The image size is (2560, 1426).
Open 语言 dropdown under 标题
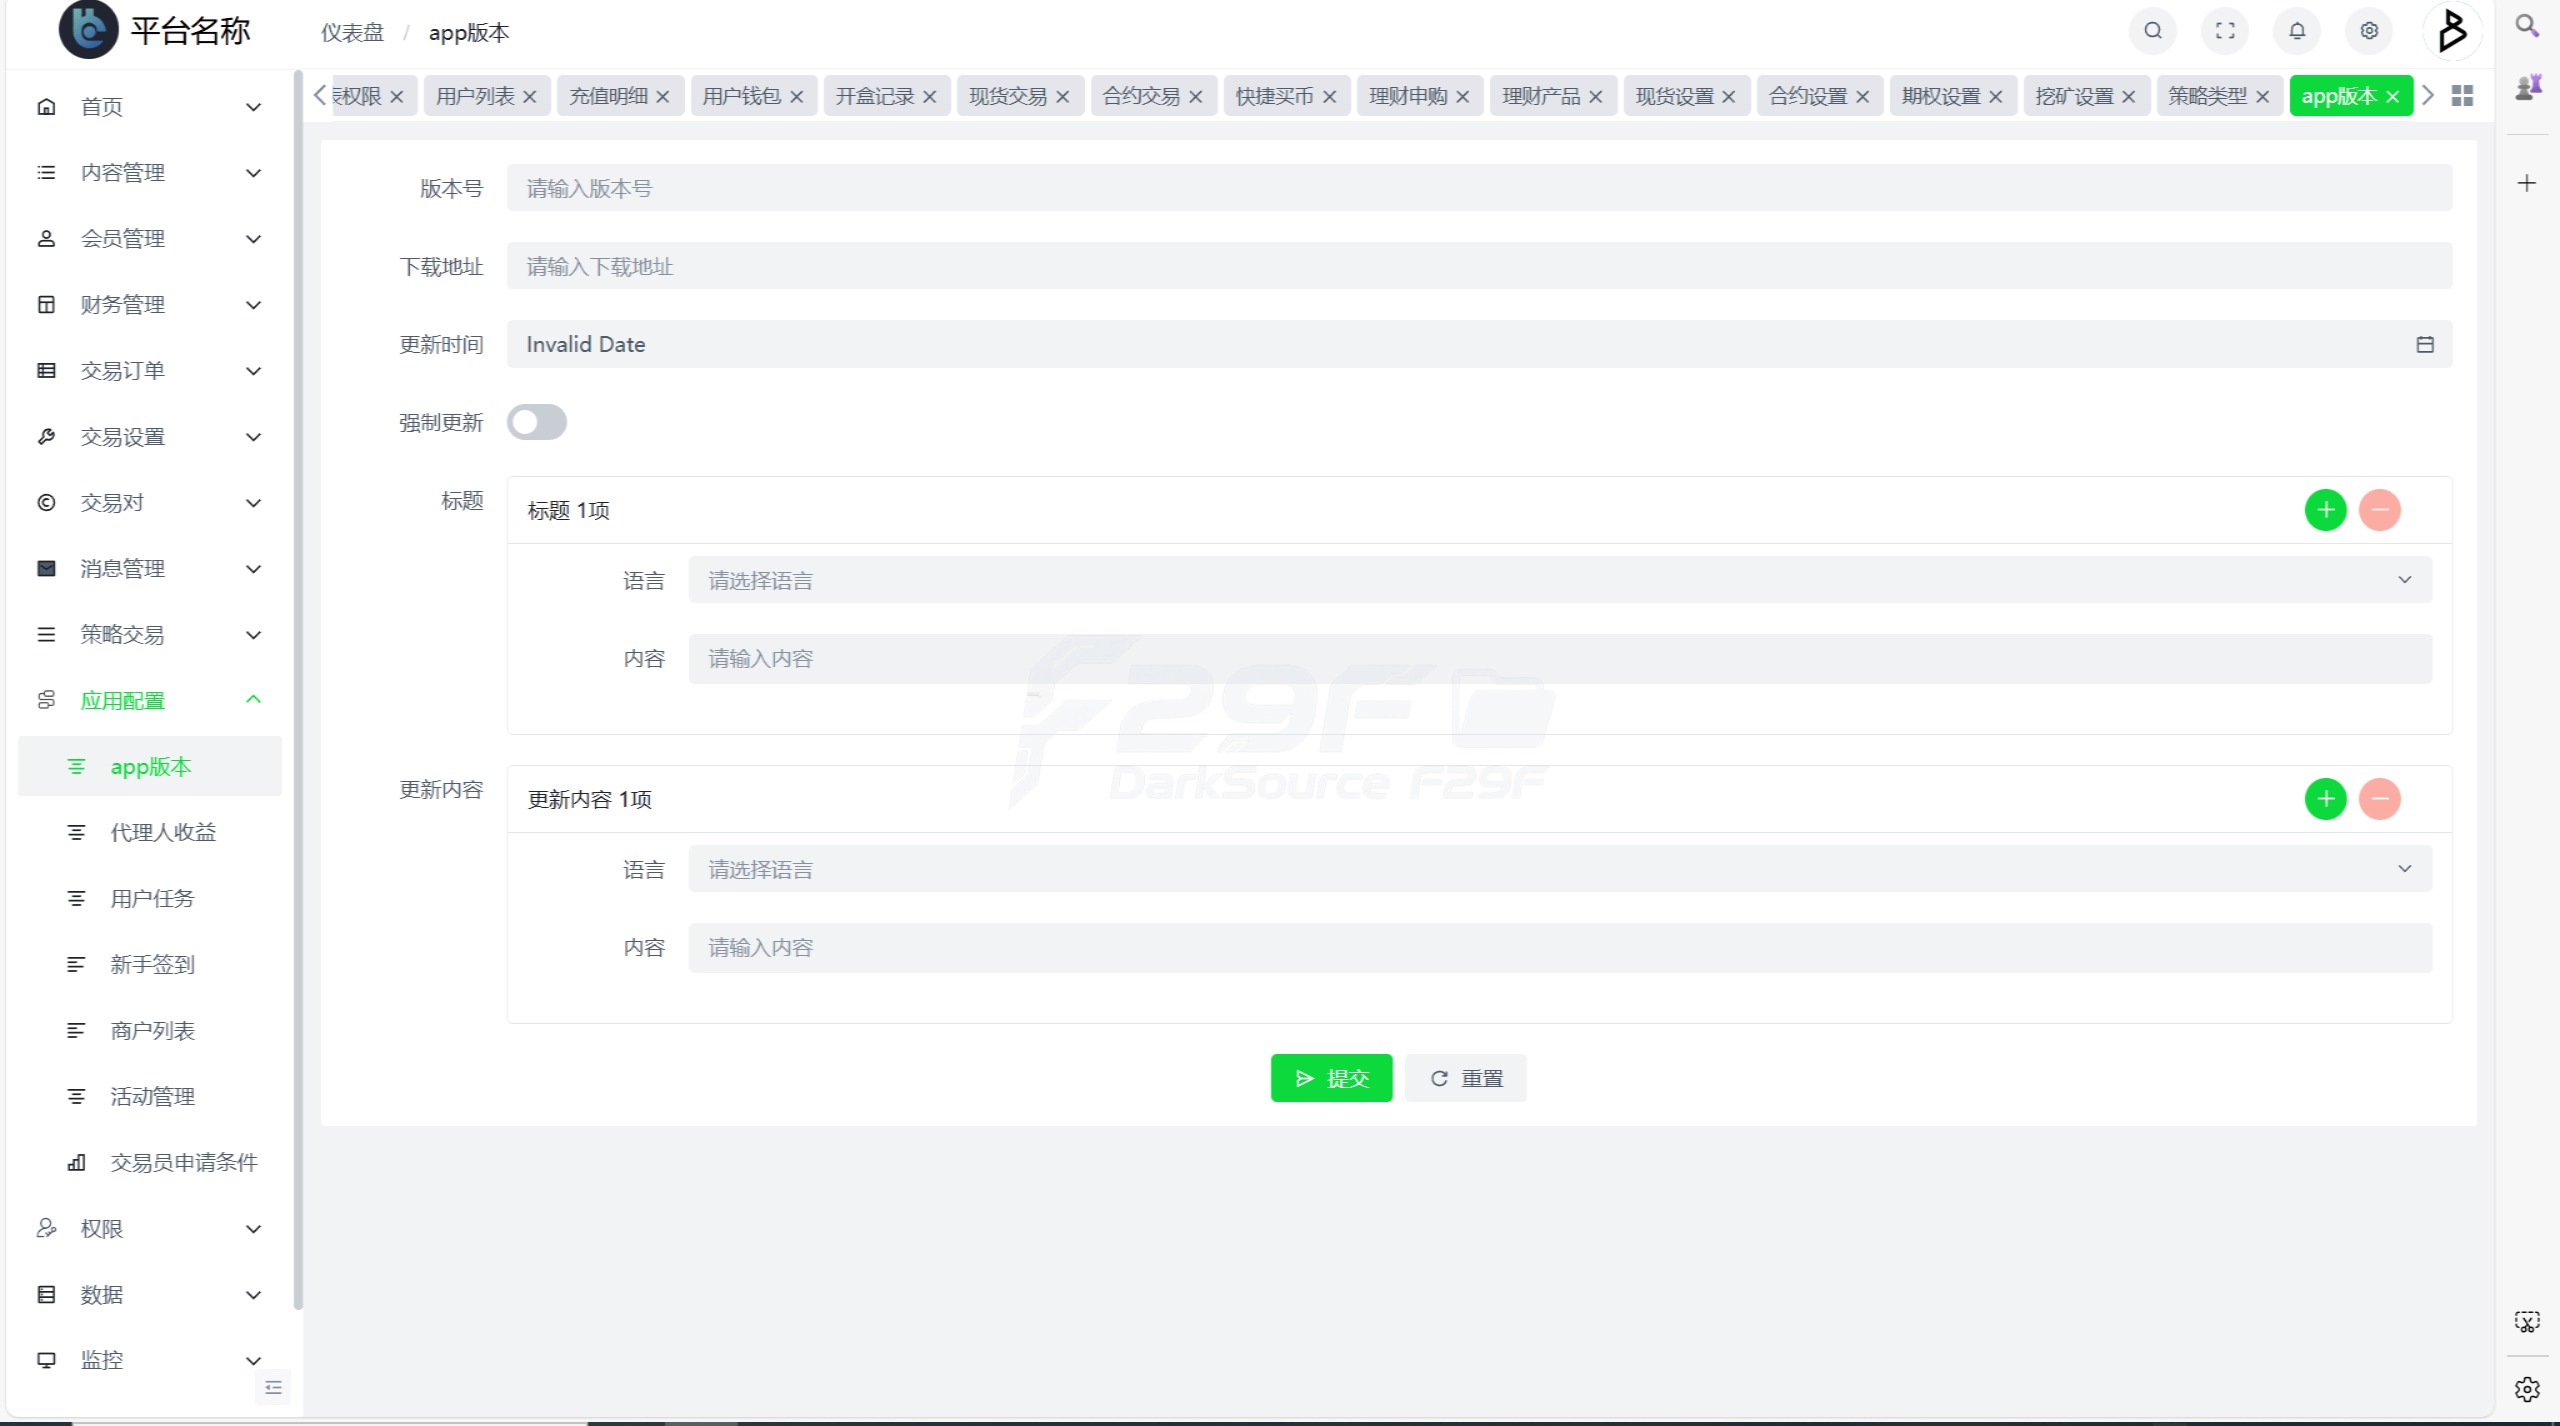[1559, 580]
